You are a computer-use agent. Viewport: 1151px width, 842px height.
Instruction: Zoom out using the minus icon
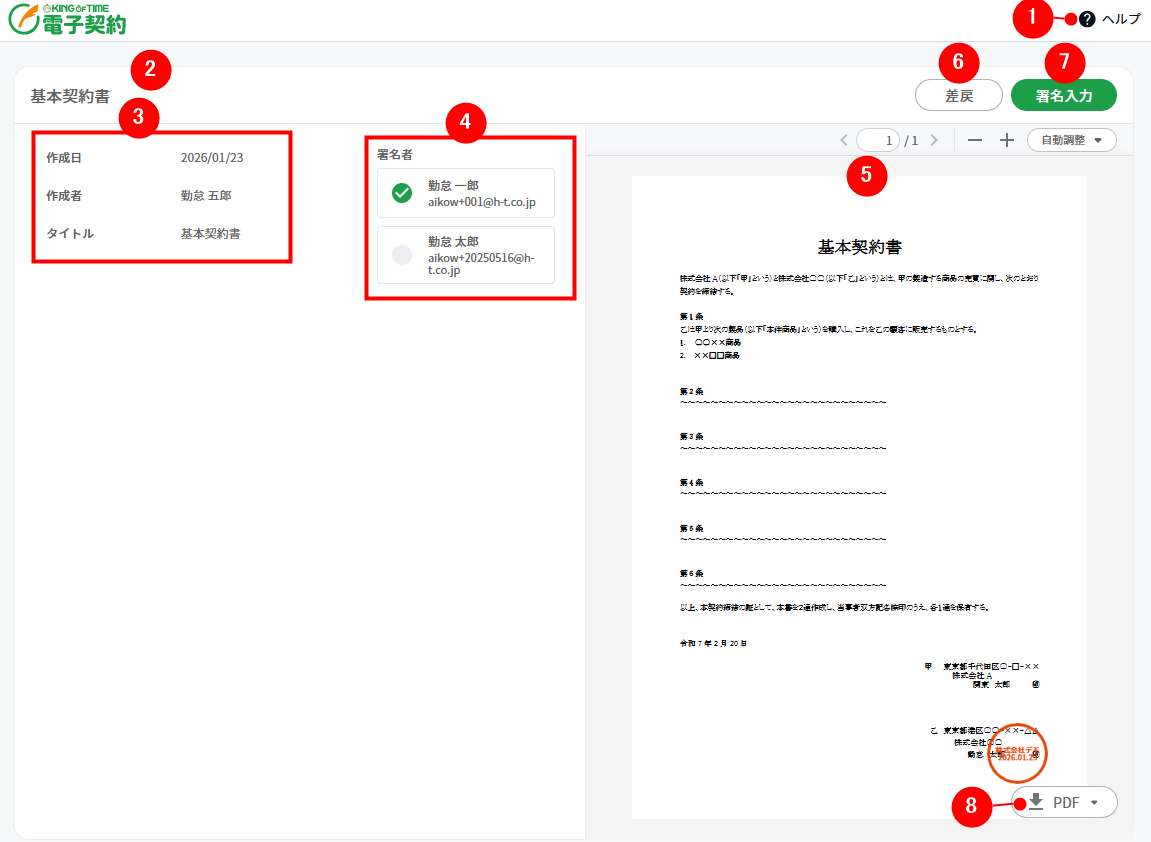click(x=974, y=140)
